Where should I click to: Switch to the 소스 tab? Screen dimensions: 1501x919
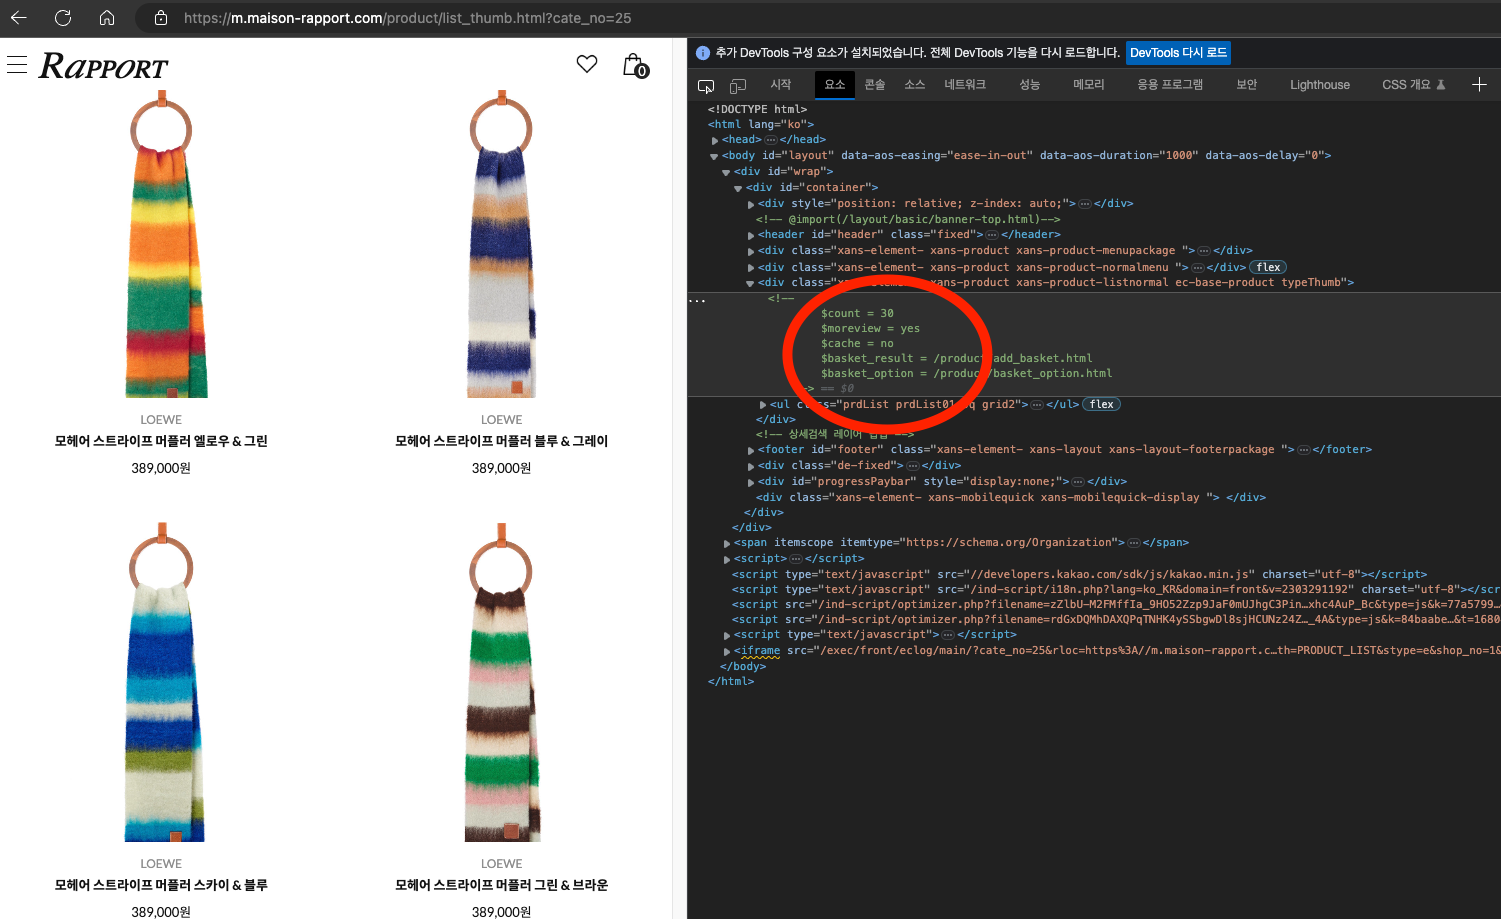click(x=915, y=85)
